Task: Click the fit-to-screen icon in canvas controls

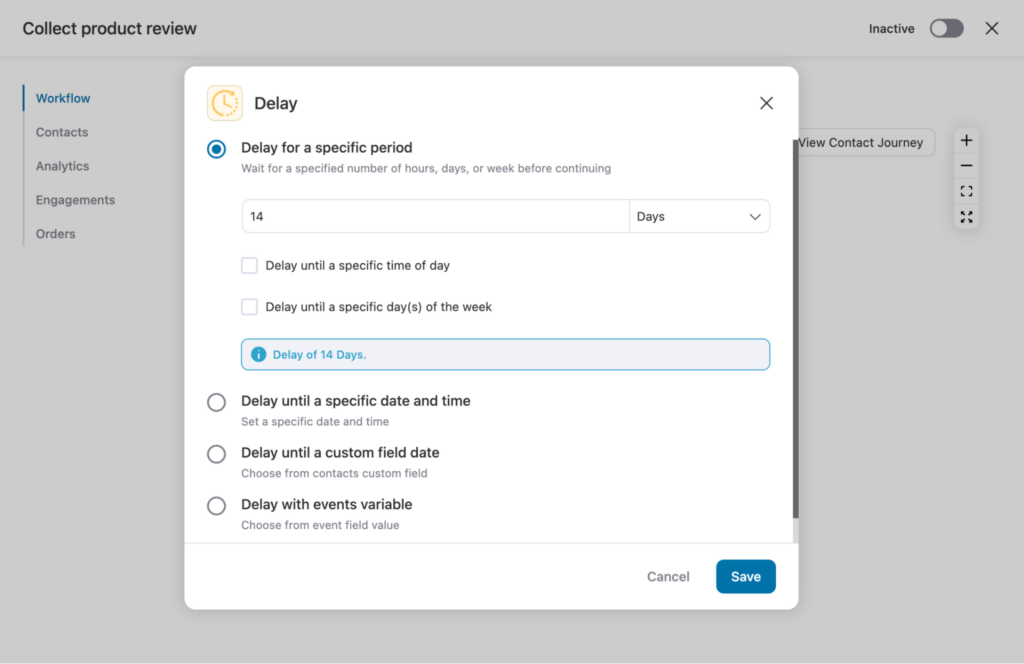Action: pyautogui.click(x=966, y=191)
